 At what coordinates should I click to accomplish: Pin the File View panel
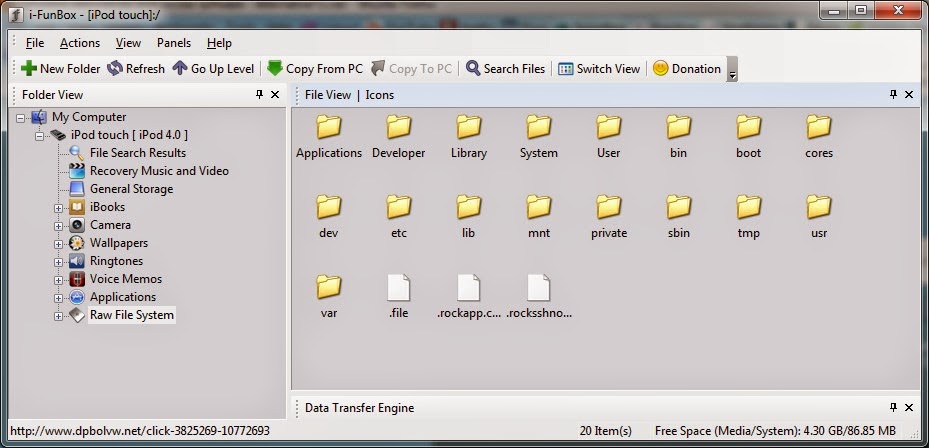893,94
